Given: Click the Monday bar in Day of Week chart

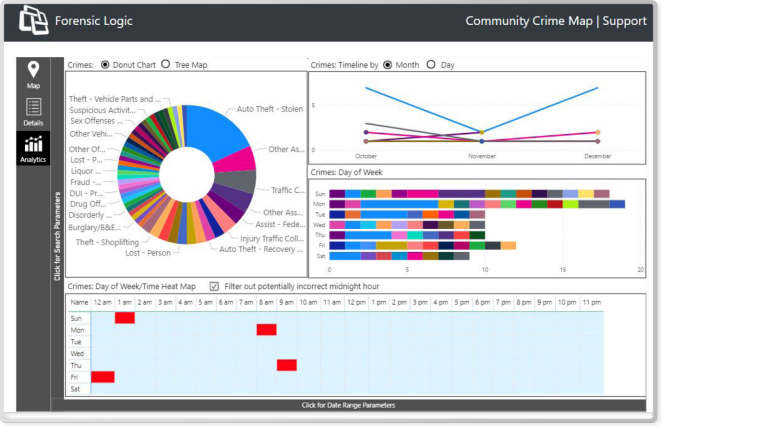Looking at the screenshot, I should [477, 204].
